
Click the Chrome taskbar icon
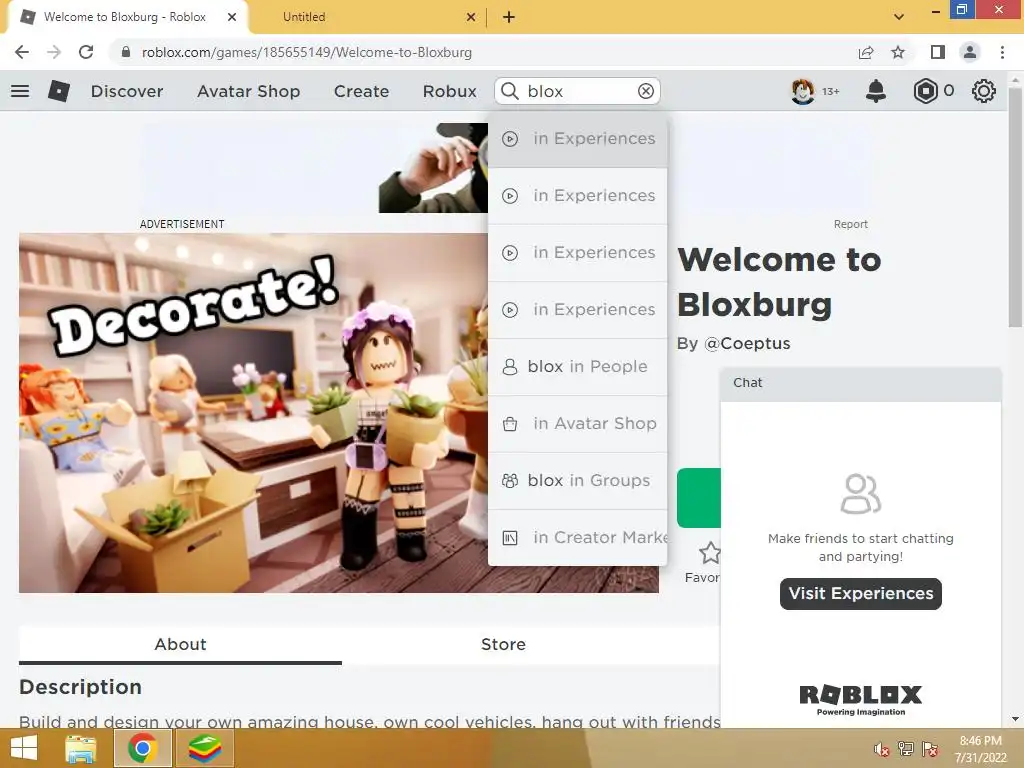[142, 748]
